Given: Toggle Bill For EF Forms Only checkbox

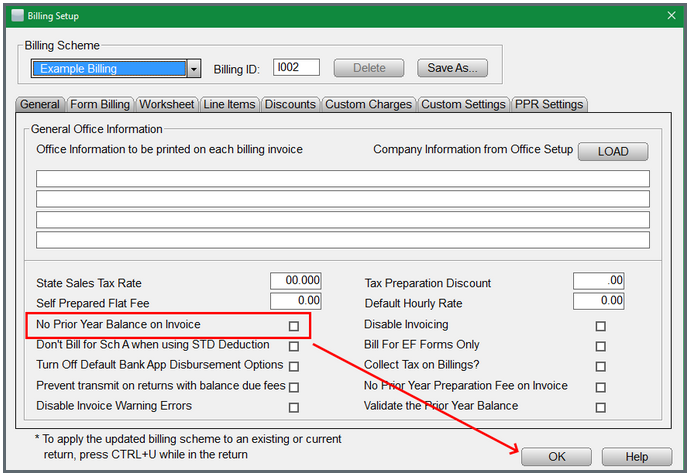Looking at the screenshot, I should (600, 346).
